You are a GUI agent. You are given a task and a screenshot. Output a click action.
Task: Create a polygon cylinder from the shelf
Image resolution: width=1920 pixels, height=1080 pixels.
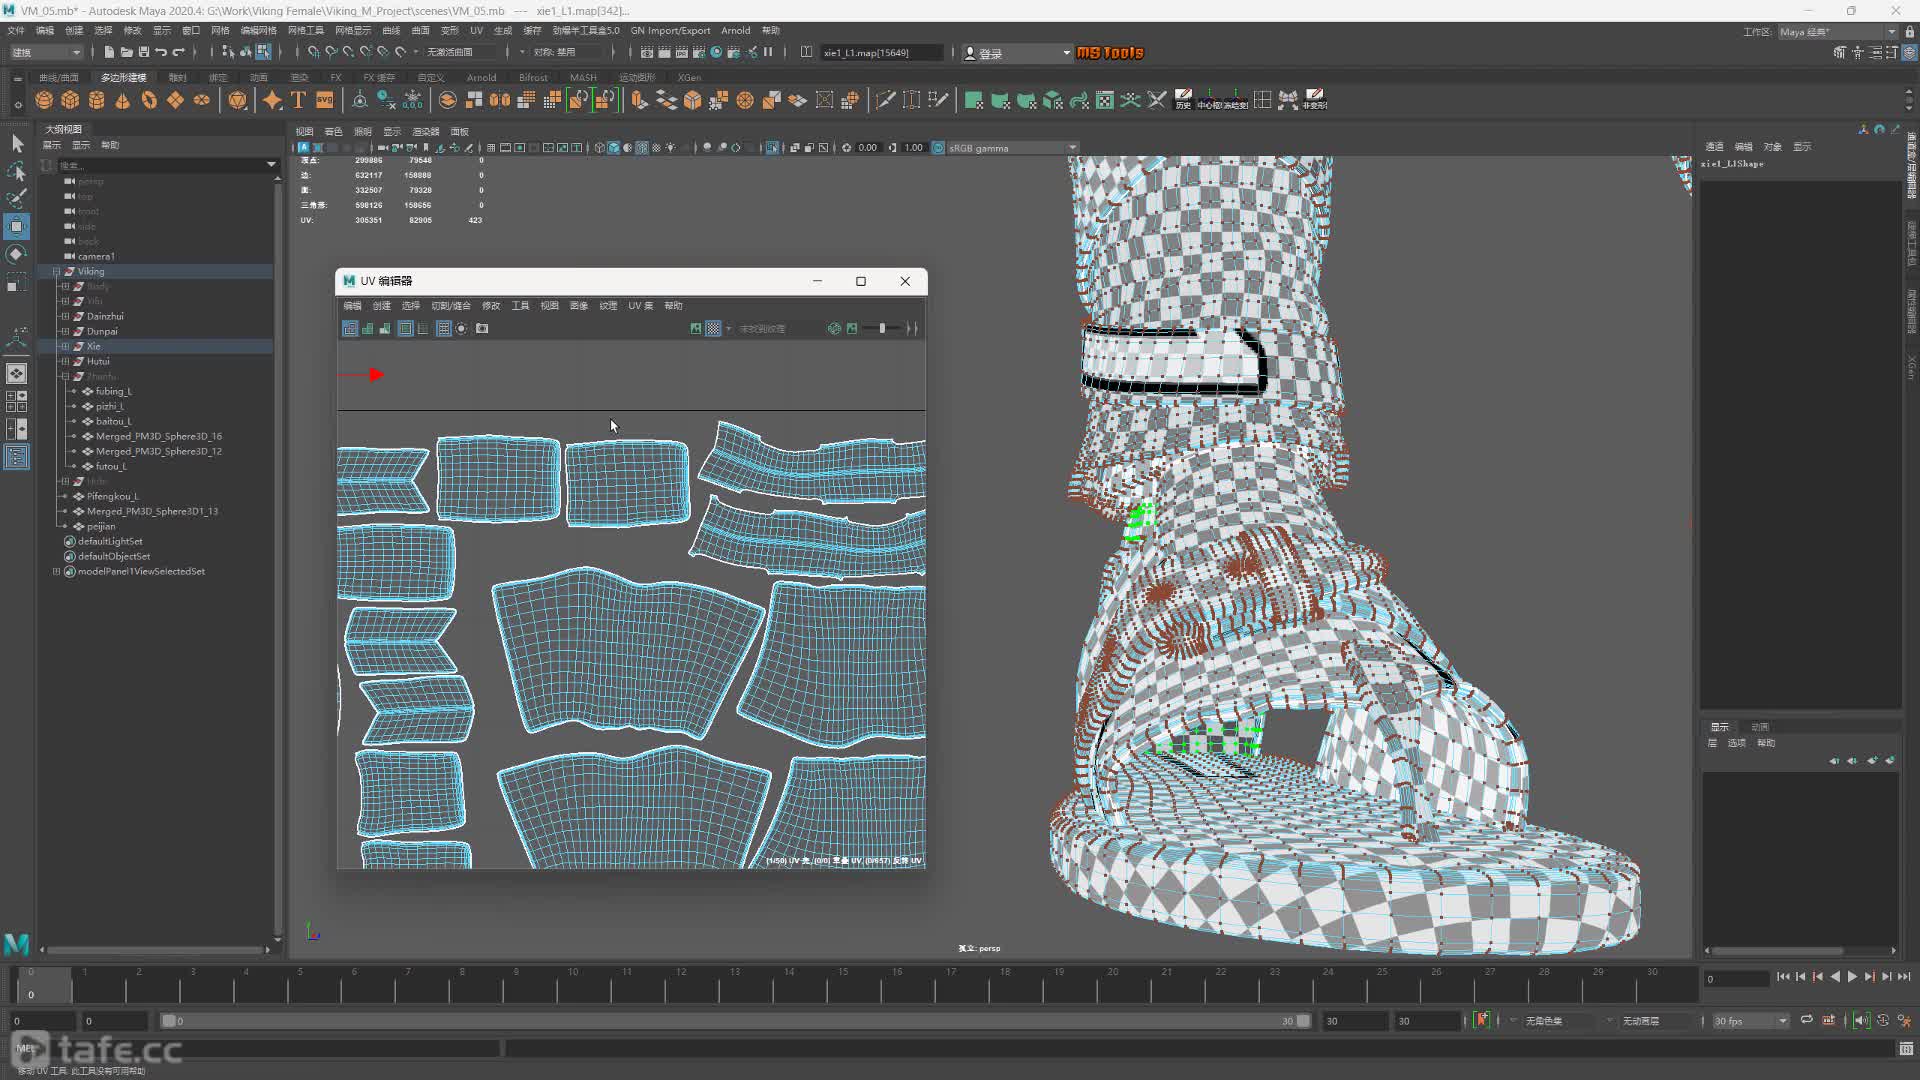97,100
